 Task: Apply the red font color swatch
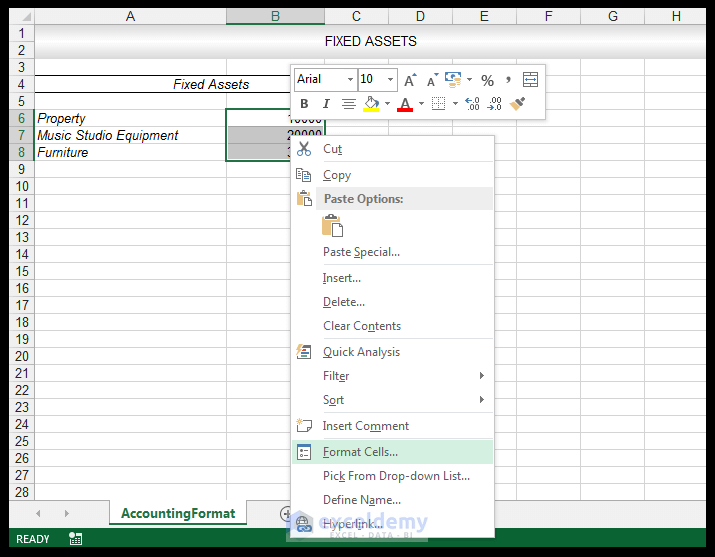(405, 104)
